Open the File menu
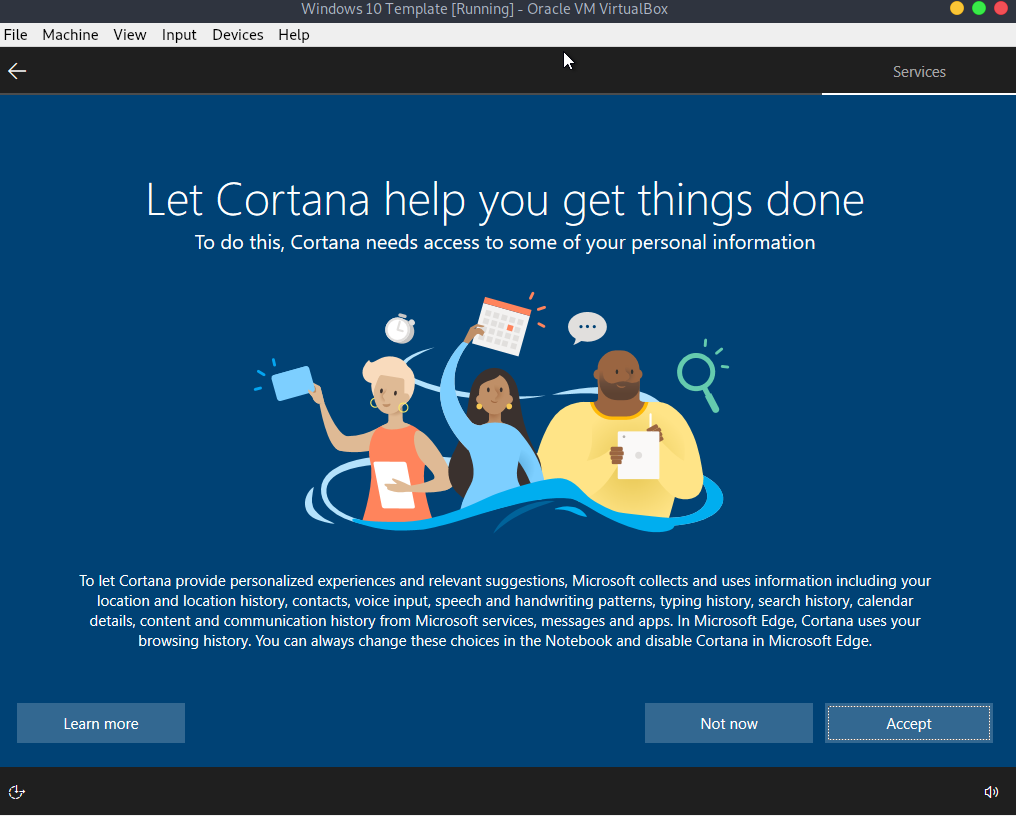 16,35
